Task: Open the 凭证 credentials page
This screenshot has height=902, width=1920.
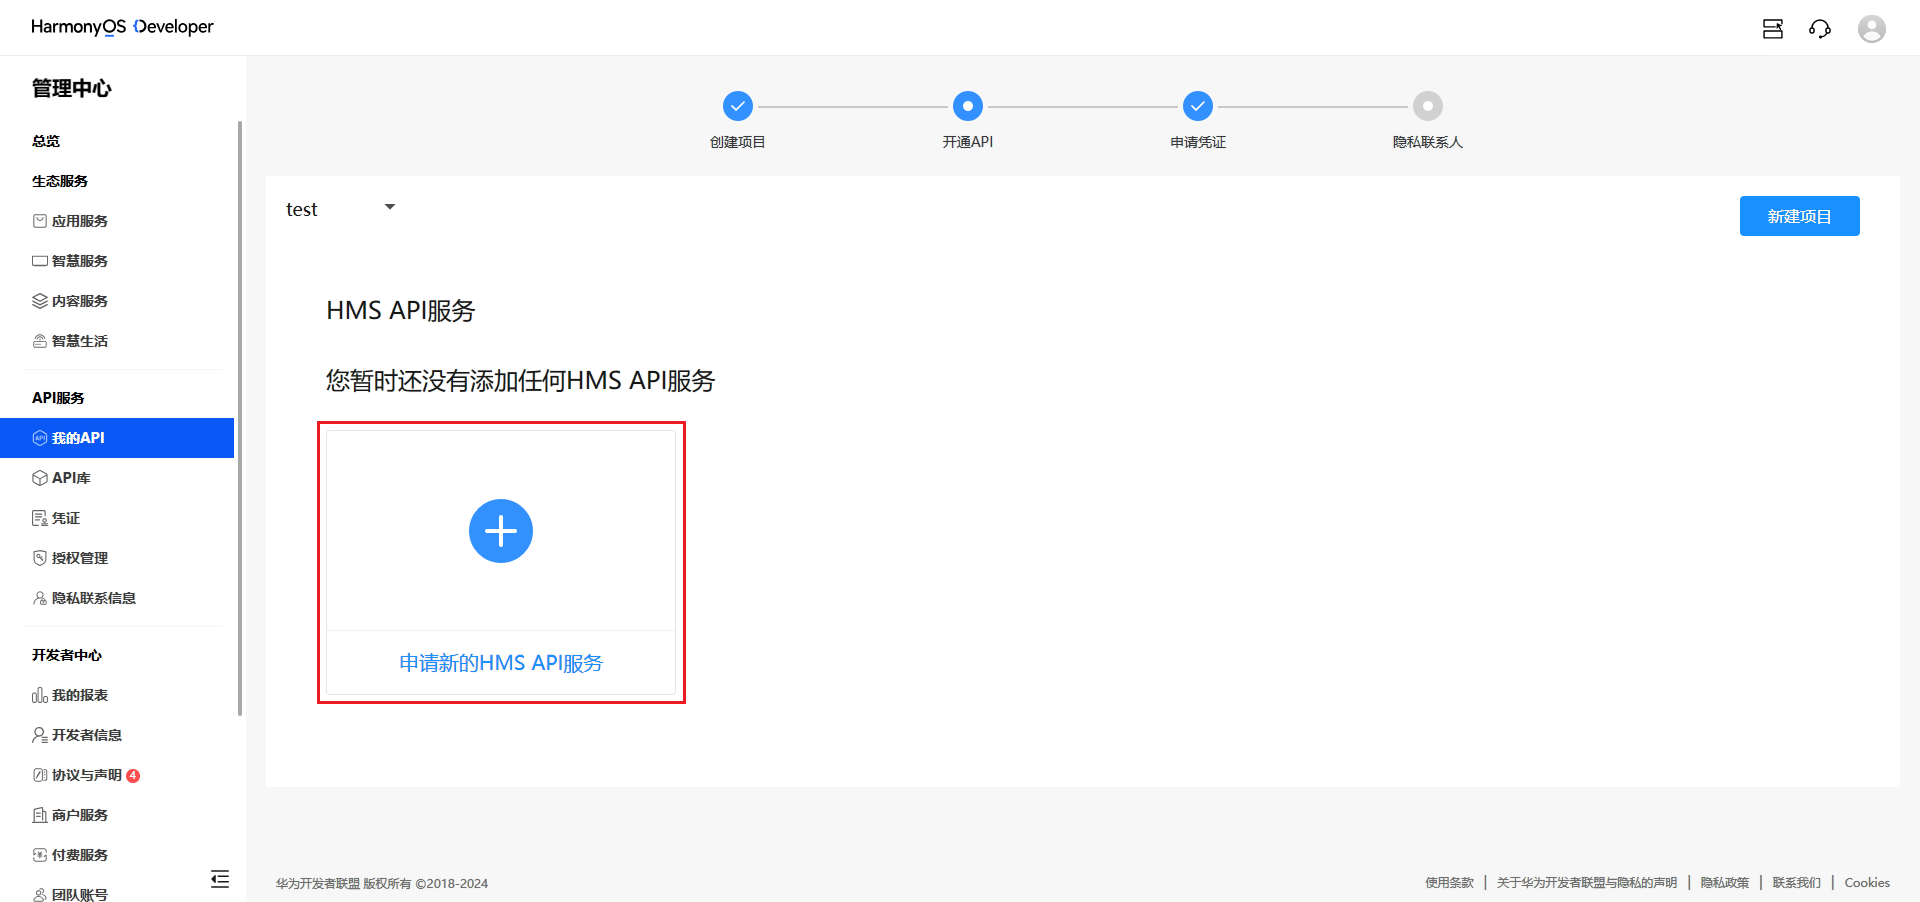Action: [x=66, y=517]
